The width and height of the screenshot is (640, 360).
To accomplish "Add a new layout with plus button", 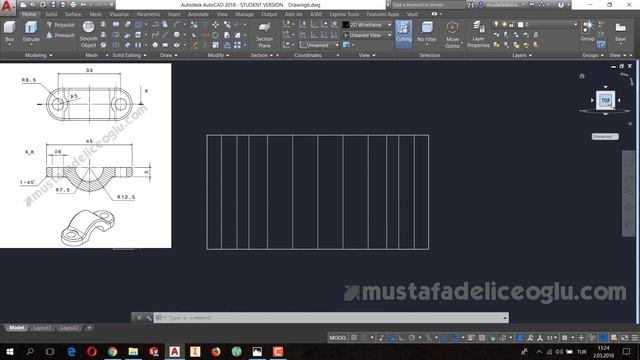I will [89, 328].
